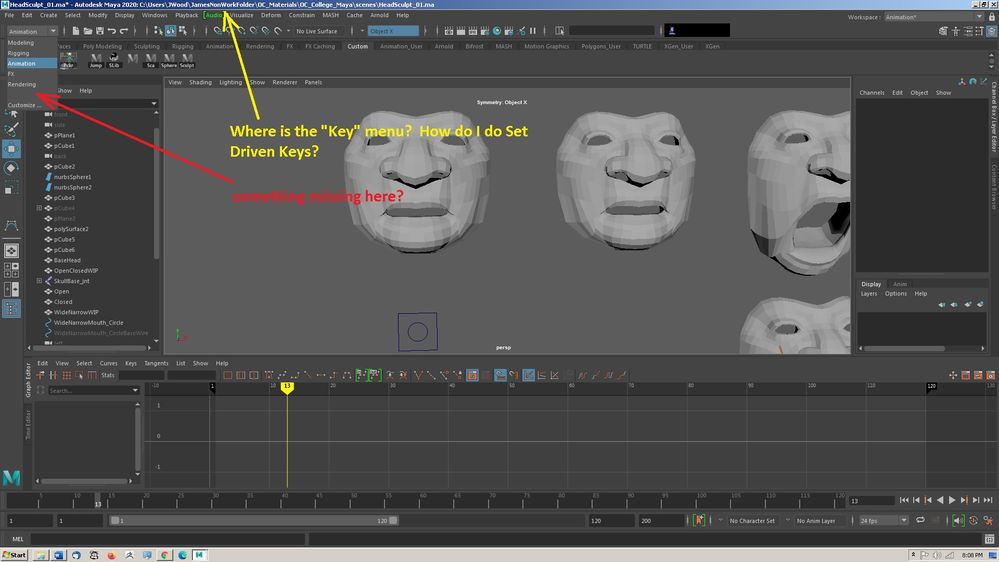Click the lock workspace icon
This screenshot has height=562, width=999.
[x=991, y=17]
